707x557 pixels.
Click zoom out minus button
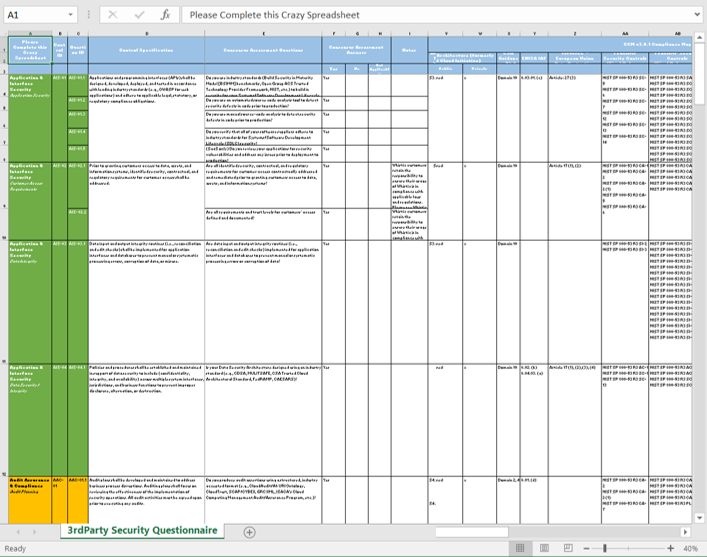(586, 548)
